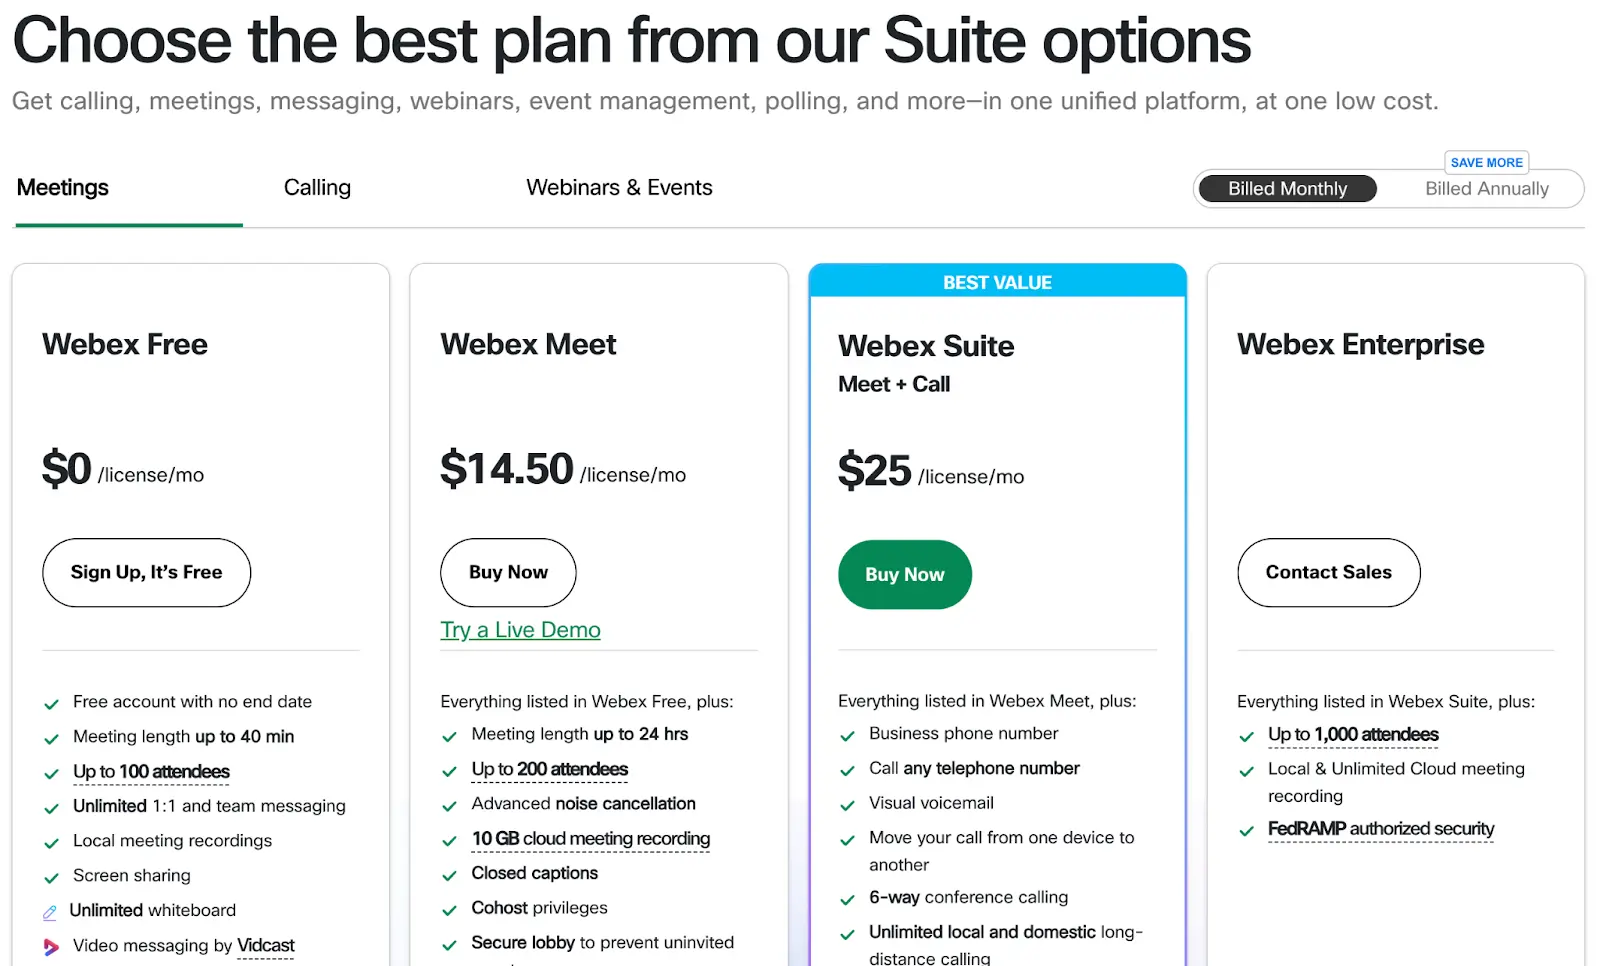Open the Try a Live Demo link

click(520, 630)
